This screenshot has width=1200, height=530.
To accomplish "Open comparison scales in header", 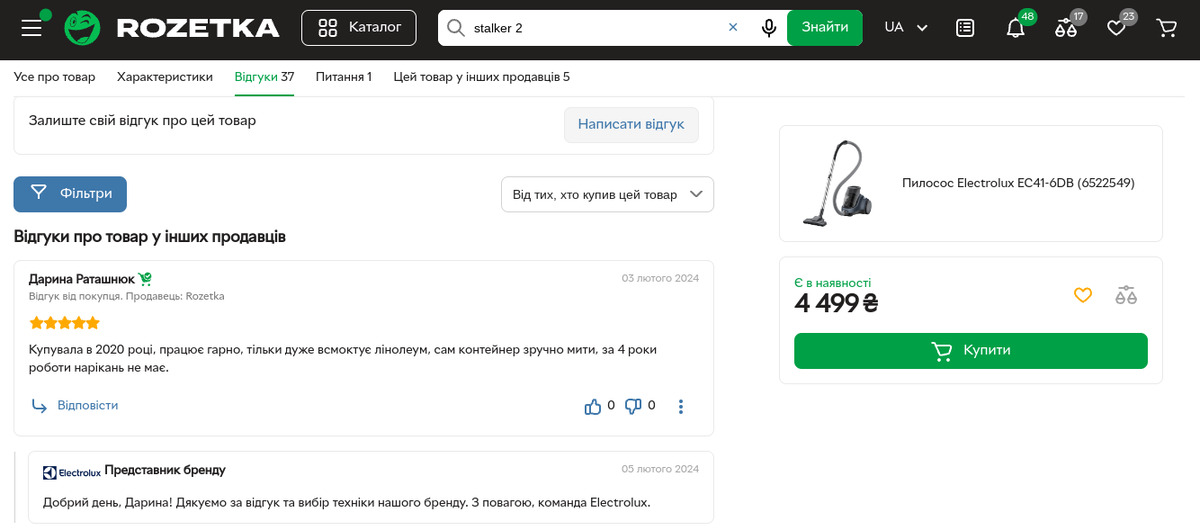I will coord(1066,28).
